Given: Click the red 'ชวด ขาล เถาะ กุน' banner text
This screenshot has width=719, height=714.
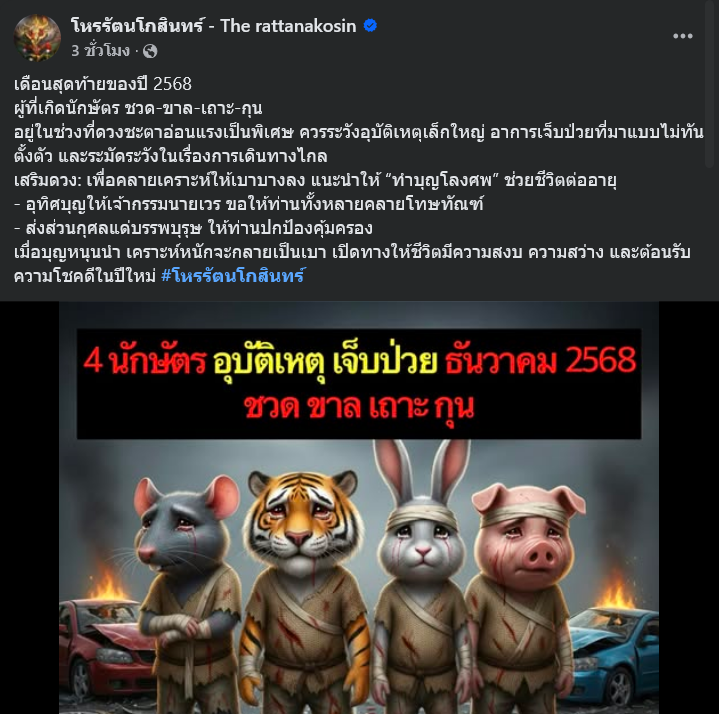Looking at the screenshot, I should click(359, 407).
